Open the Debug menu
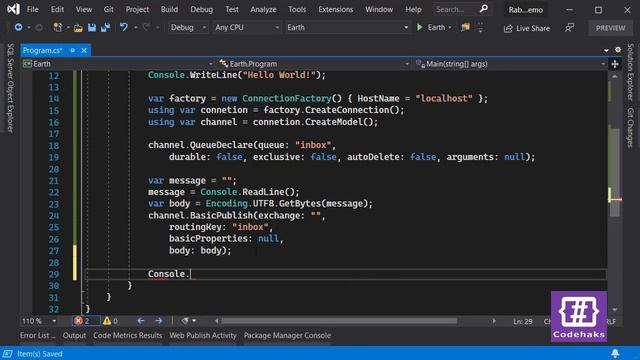Screen dimensions: 640x360 click(x=201, y=9)
